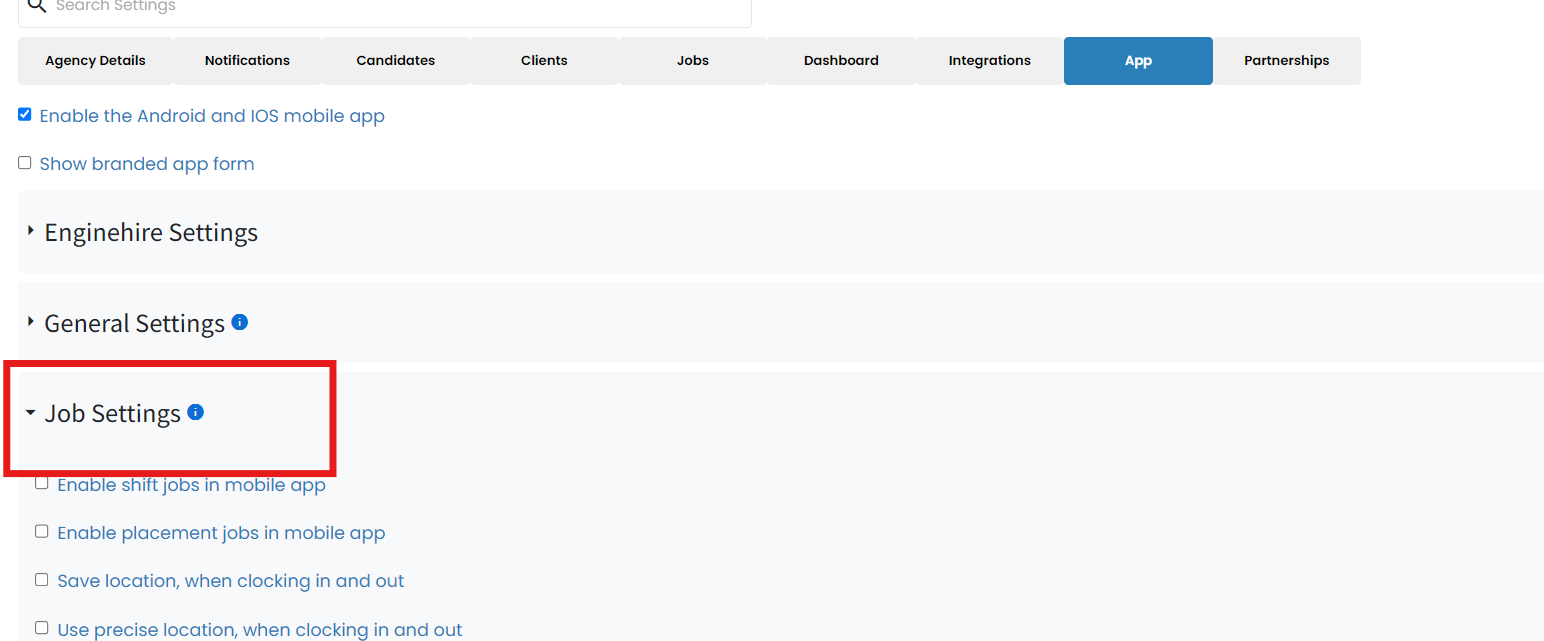The image size is (1544, 641).
Task: Select the Partnerships tab
Action: pyautogui.click(x=1286, y=61)
